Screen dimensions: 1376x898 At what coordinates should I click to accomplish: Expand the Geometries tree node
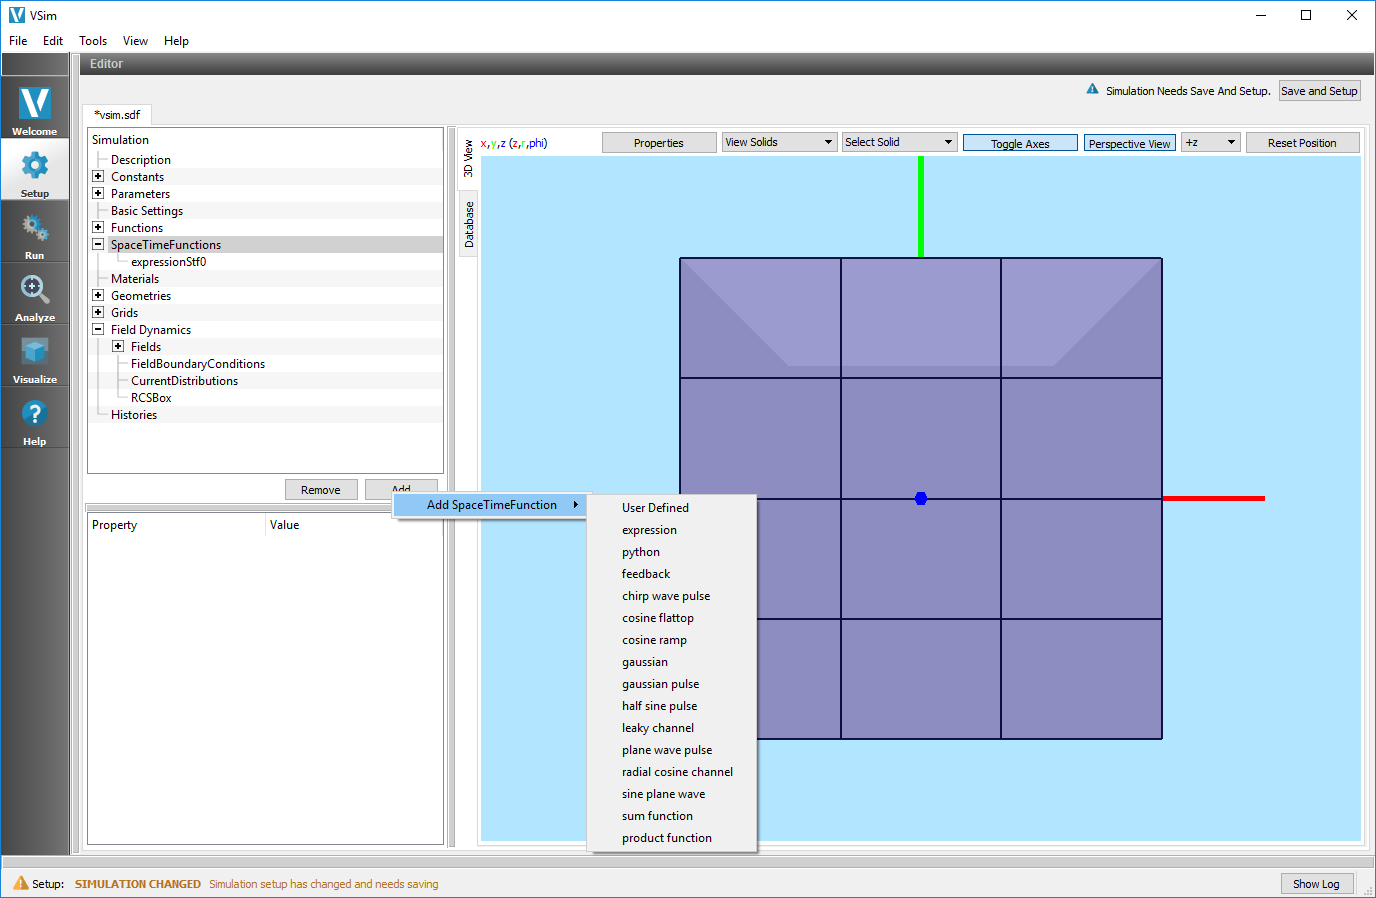98,295
